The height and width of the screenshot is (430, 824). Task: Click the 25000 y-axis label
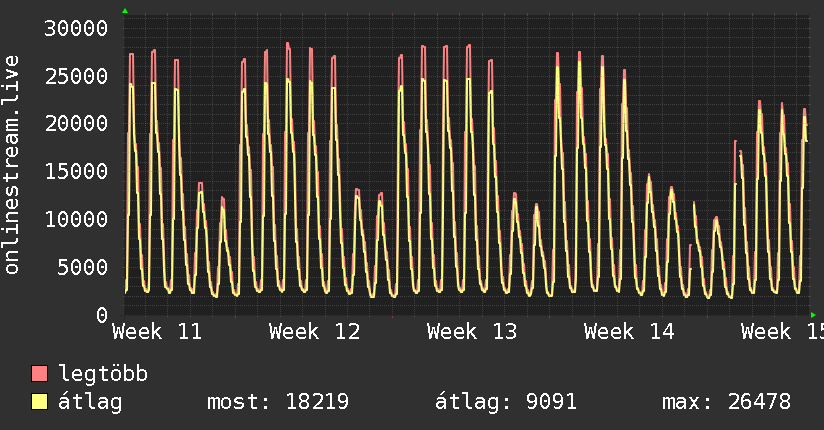[x=76, y=76]
